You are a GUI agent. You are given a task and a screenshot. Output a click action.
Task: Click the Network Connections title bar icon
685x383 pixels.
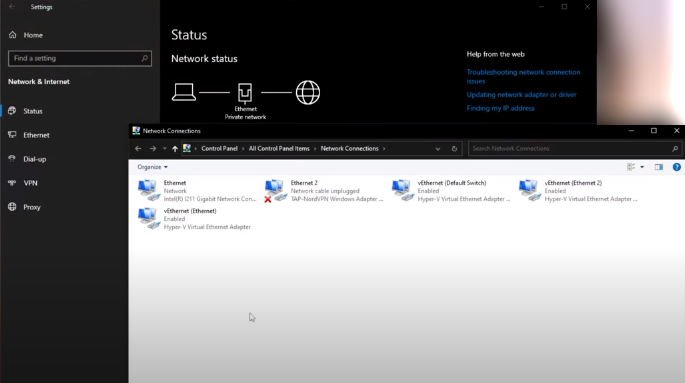136,131
